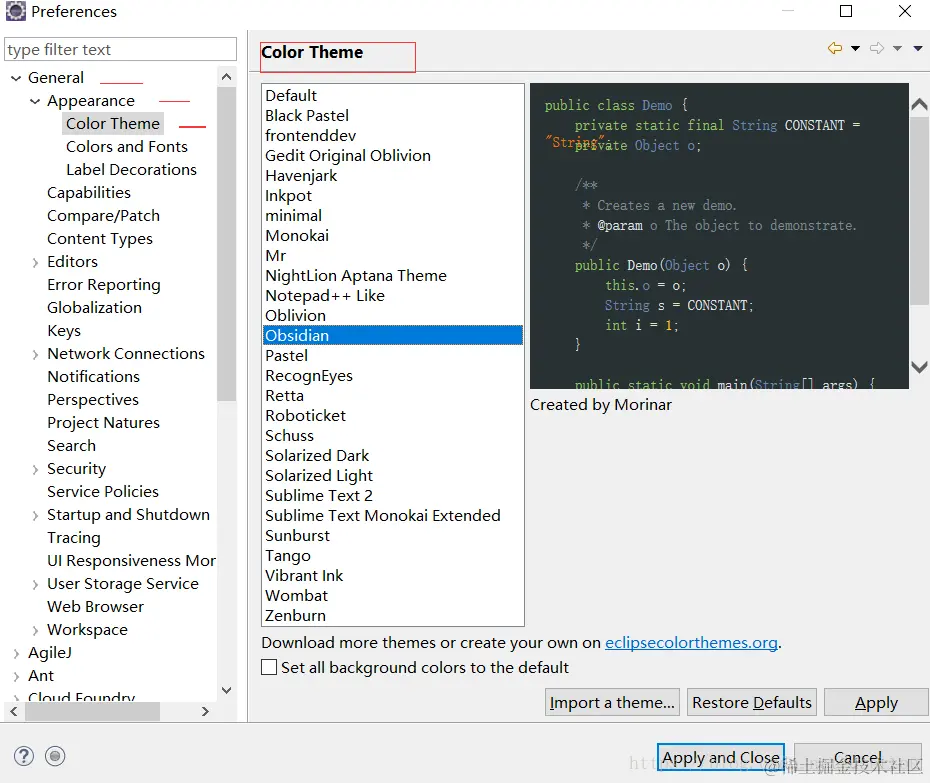930x783 pixels.
Task: Click the back navigation arrow icon
Action: coord(835,48)
